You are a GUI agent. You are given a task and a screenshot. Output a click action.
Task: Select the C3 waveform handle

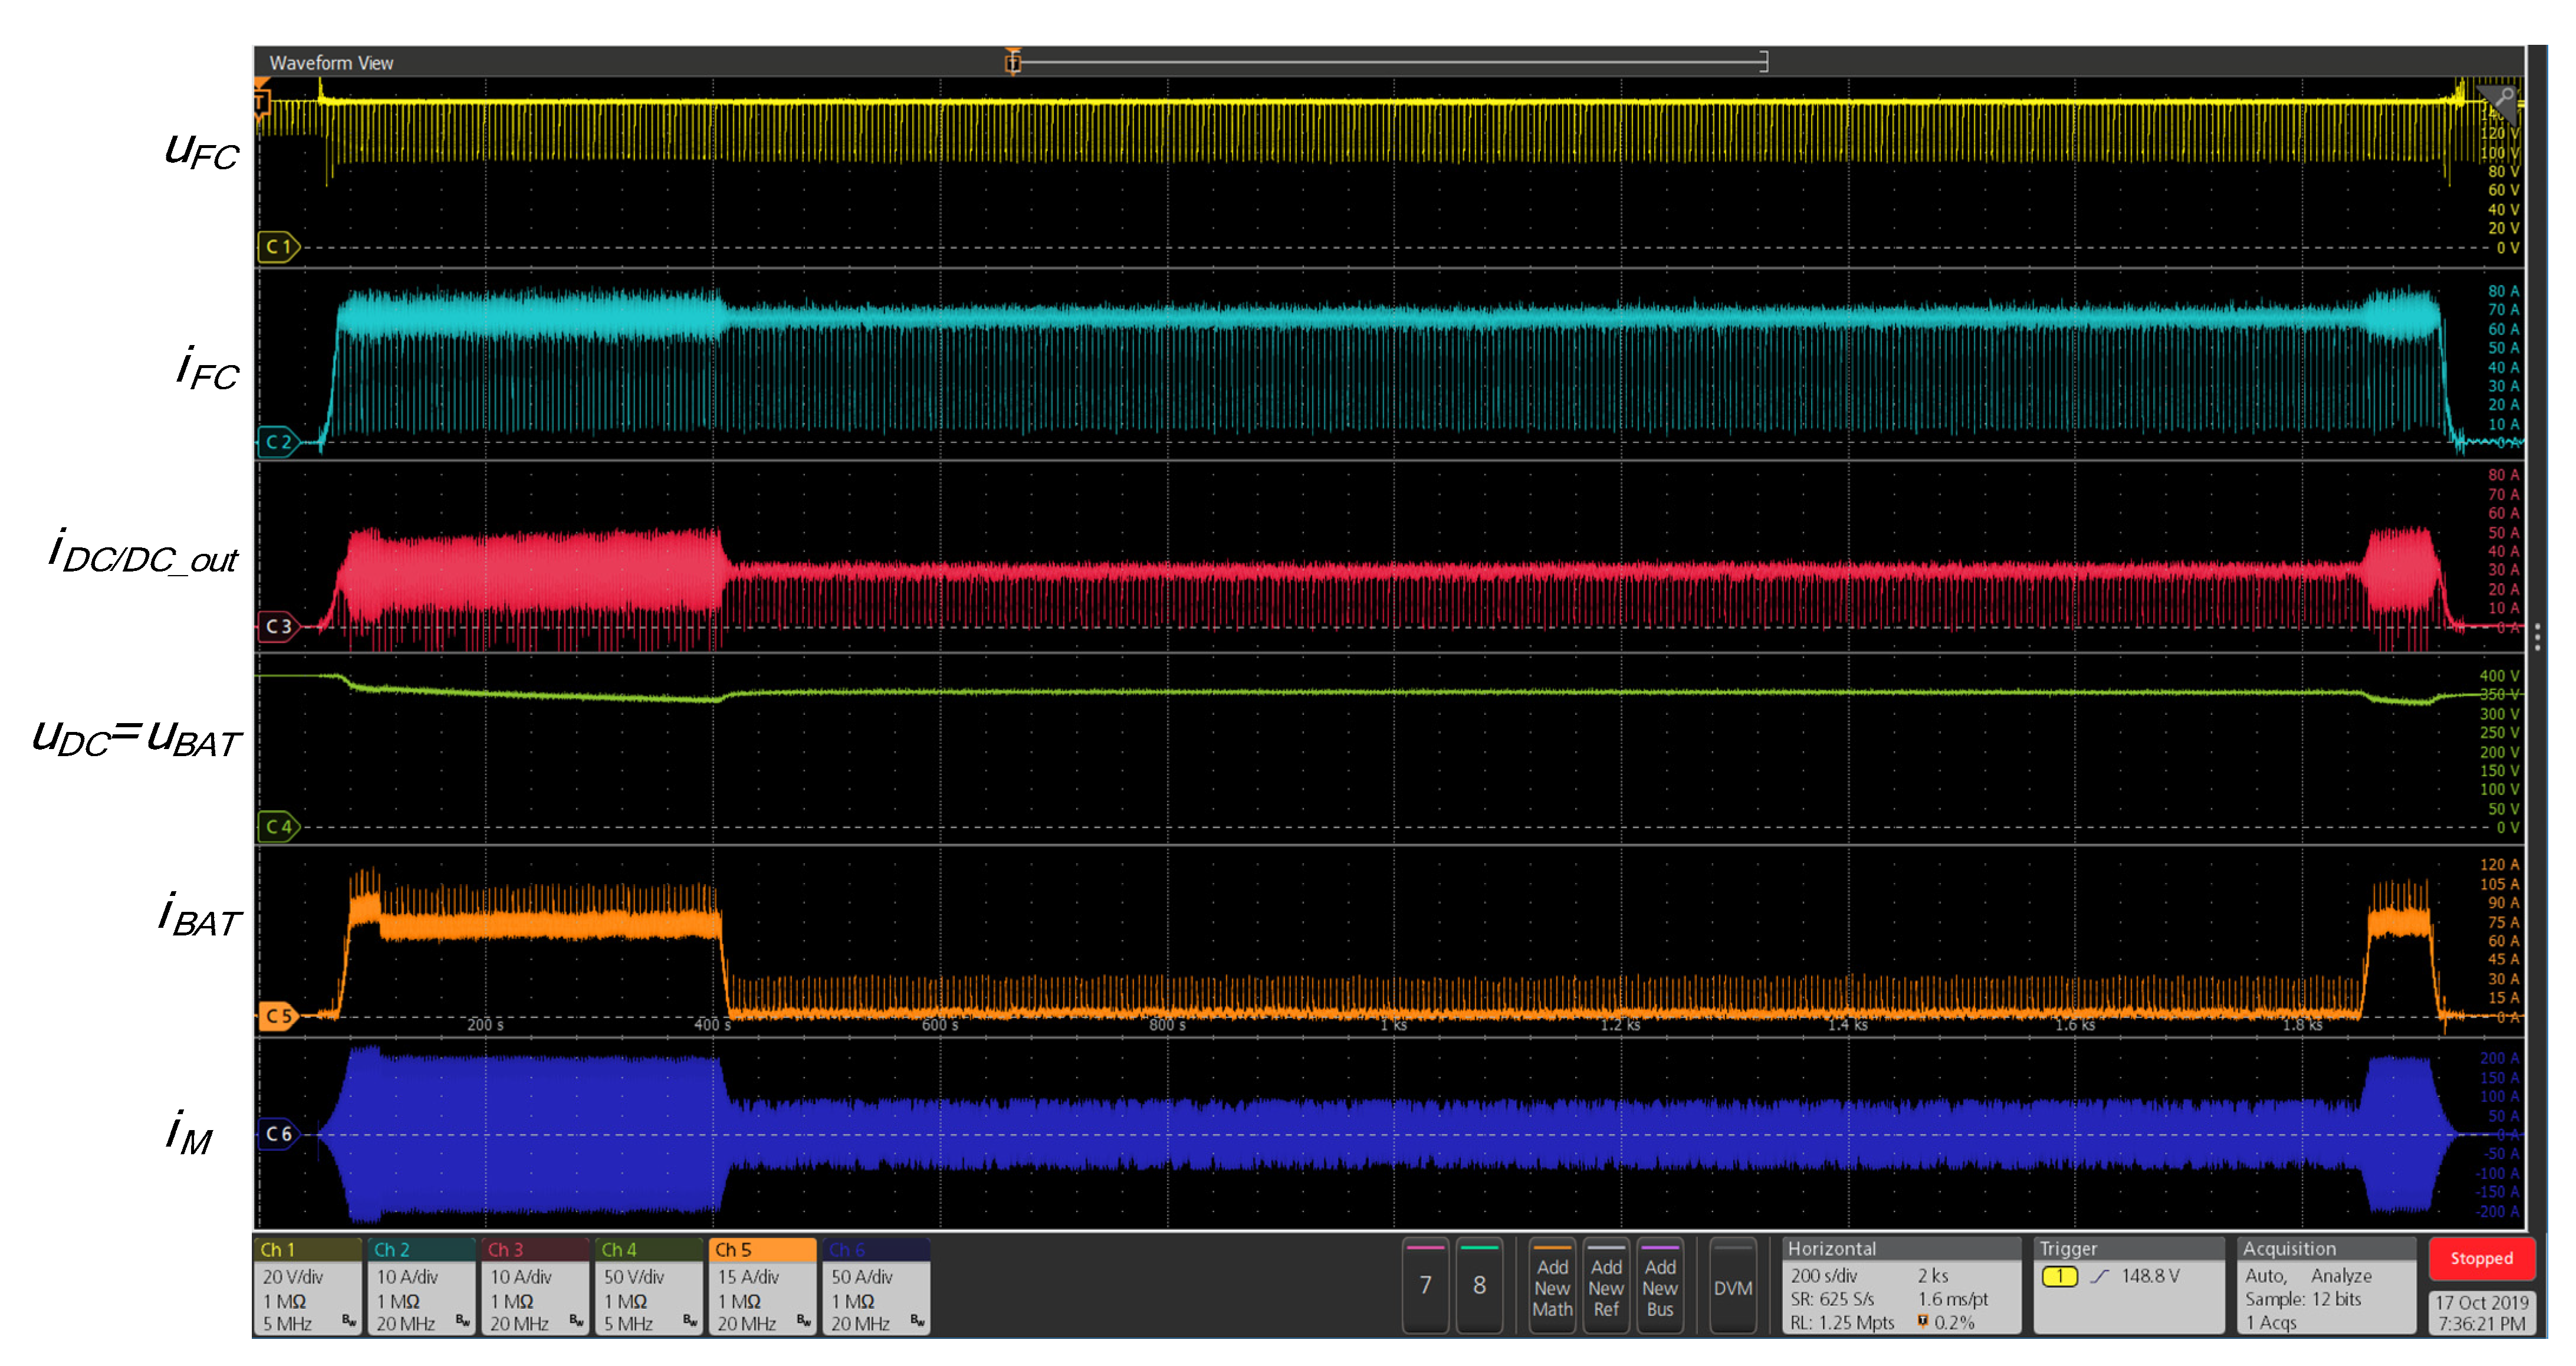pyautogui.click(x=278, y=627)
